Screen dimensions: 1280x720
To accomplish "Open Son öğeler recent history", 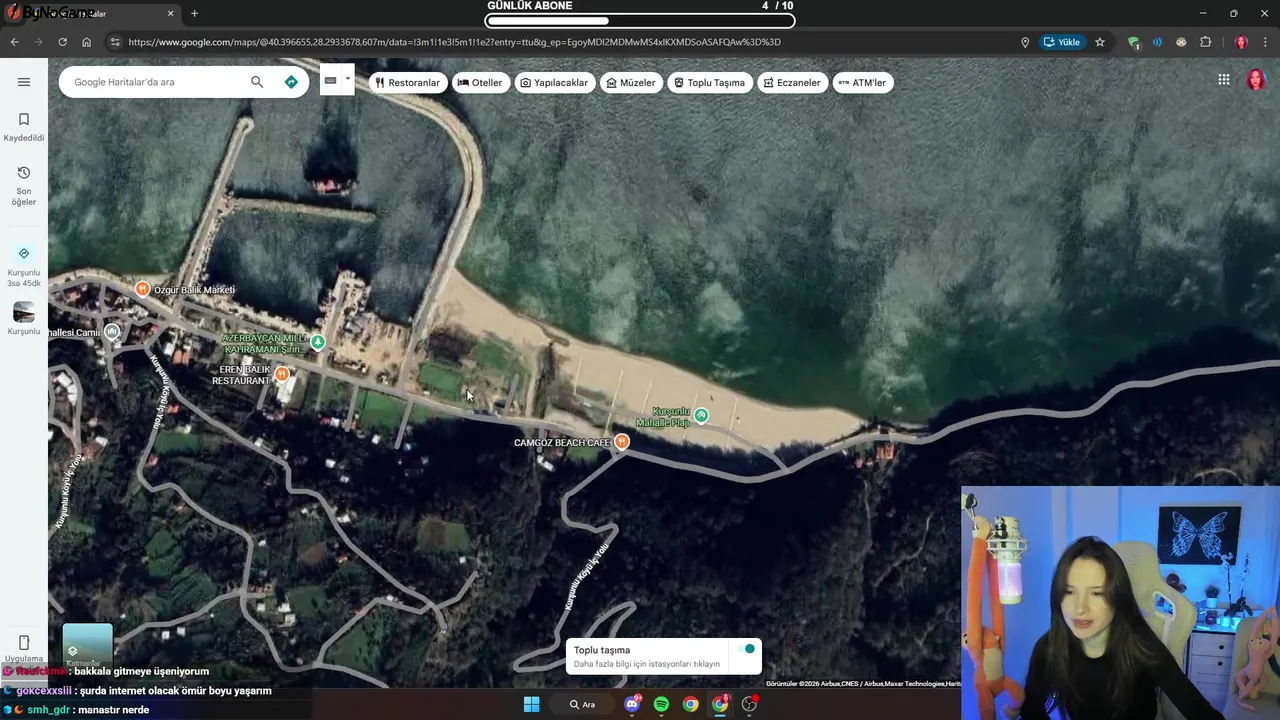I will tap(24, 186).
